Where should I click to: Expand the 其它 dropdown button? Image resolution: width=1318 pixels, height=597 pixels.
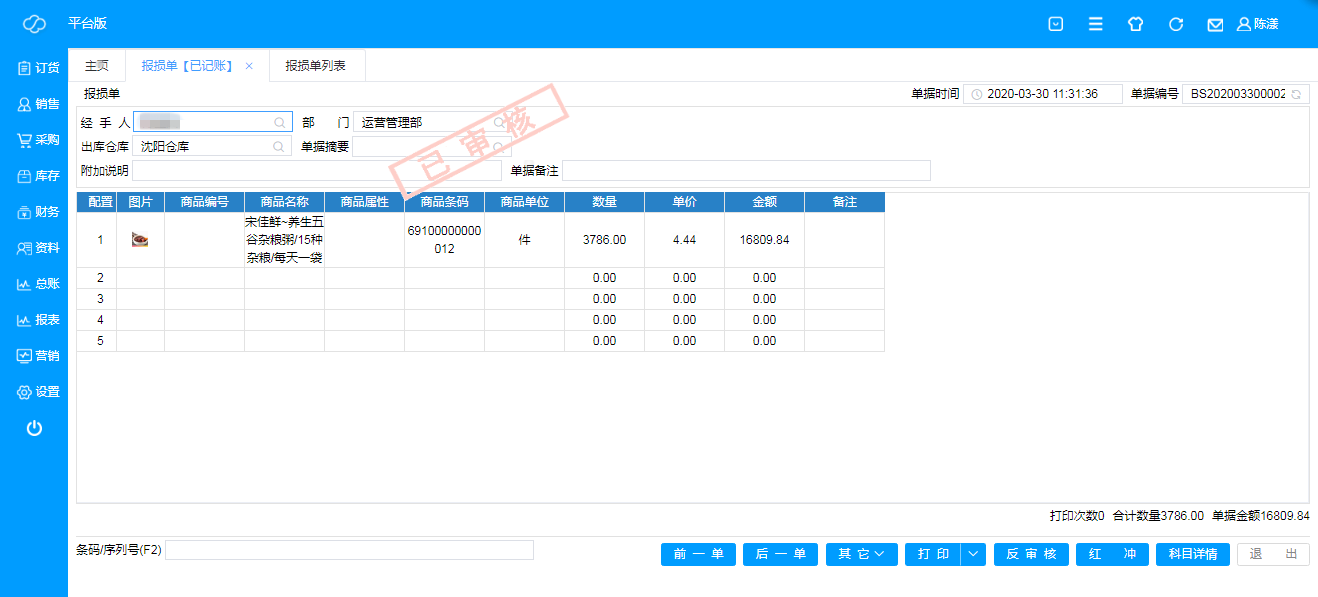[x=862, y=554]
